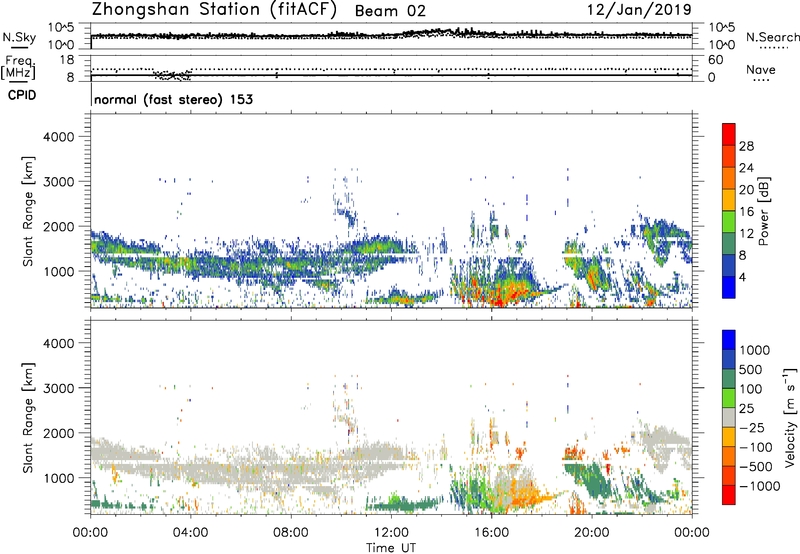
Task: Click the 500 label on Velocity colorbar
Action: 751,369
